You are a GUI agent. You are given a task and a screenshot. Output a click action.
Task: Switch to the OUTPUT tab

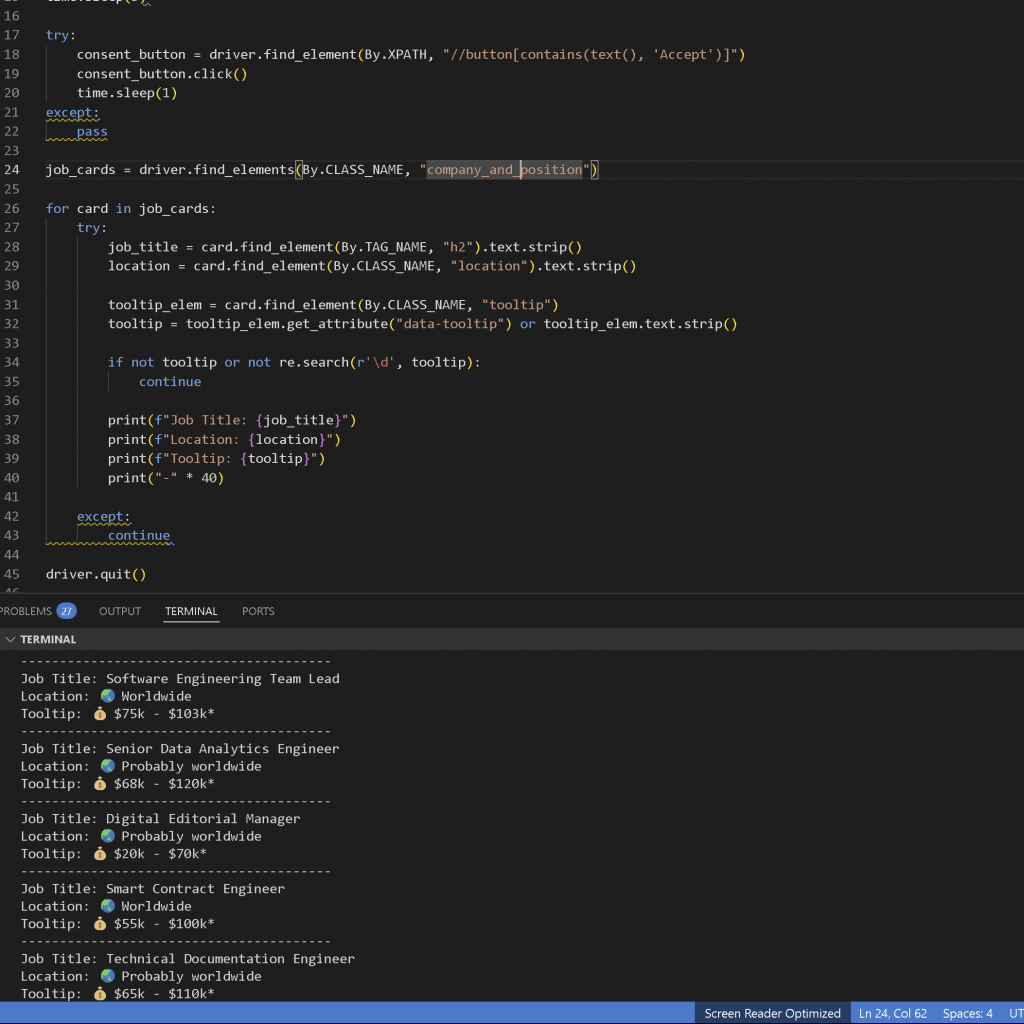coord(120,611)
